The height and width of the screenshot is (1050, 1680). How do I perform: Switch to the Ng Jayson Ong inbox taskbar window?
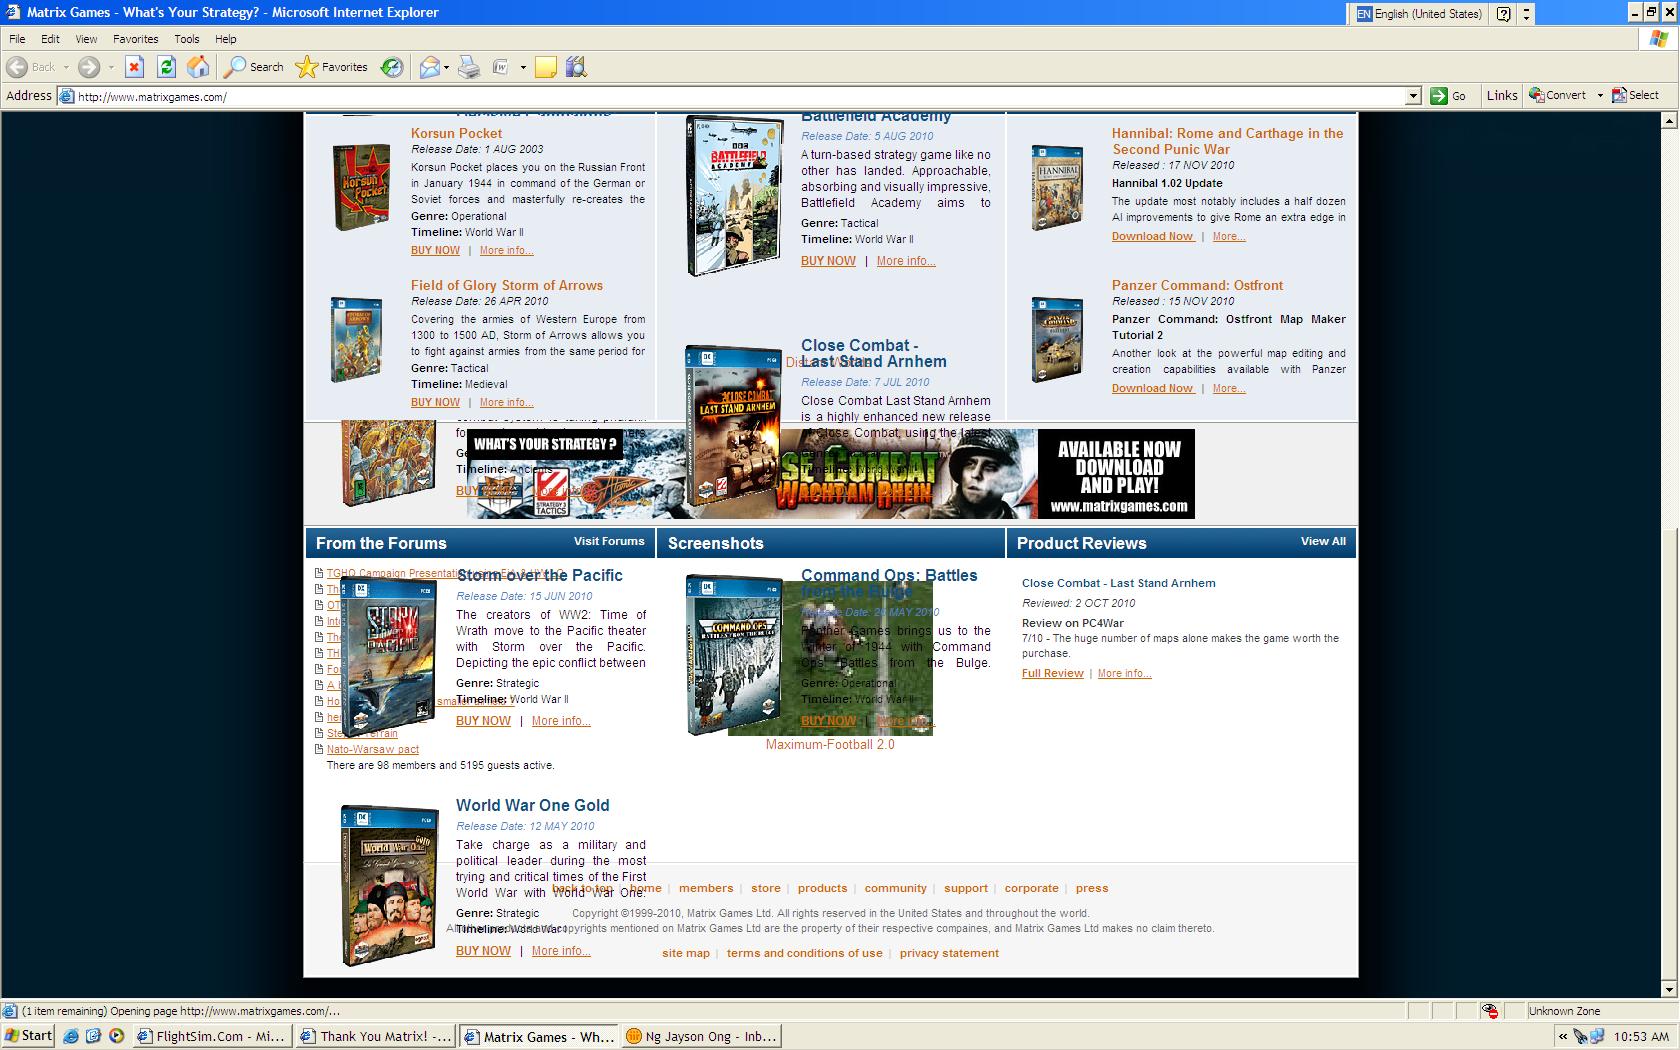coord(701,1036)
